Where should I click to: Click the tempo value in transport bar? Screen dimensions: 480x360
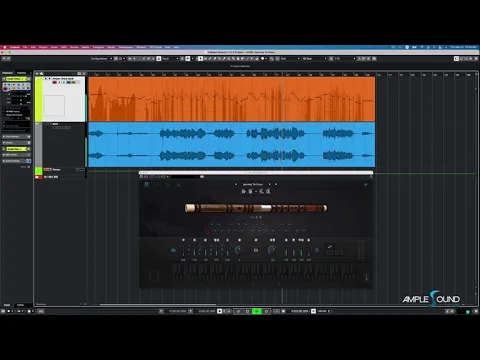tap(322, 311)
